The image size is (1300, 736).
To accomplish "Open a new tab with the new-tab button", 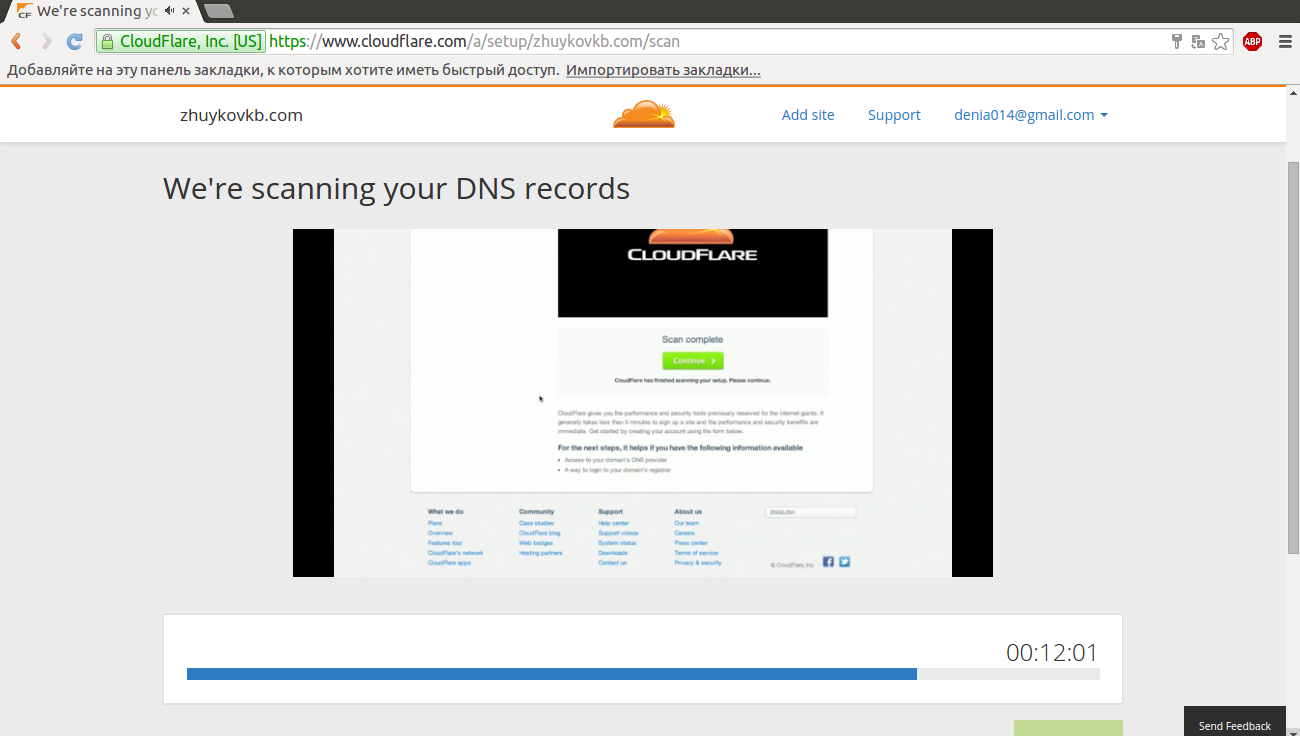I will pos(218,11).
